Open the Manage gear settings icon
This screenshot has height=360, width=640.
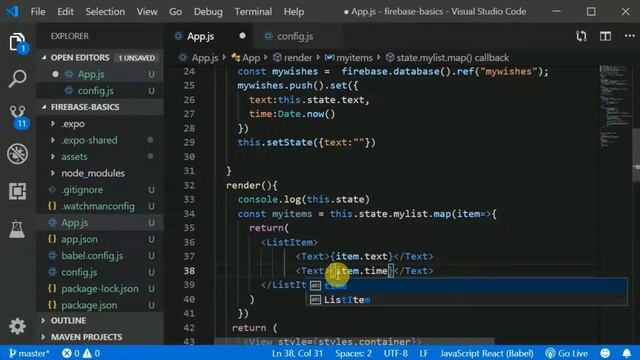coord(17,326)
